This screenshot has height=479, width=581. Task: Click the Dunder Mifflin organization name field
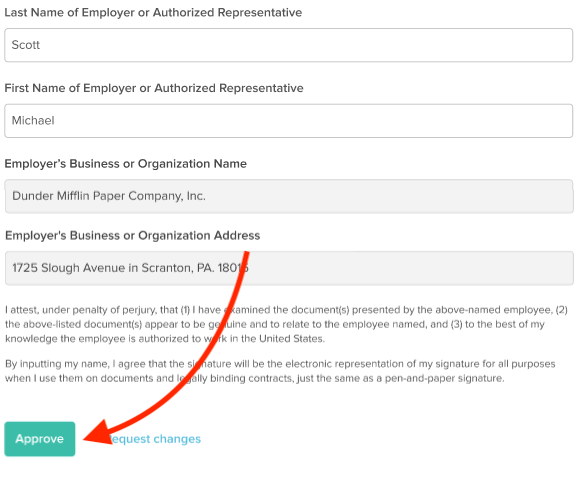[x=289, y=196]
